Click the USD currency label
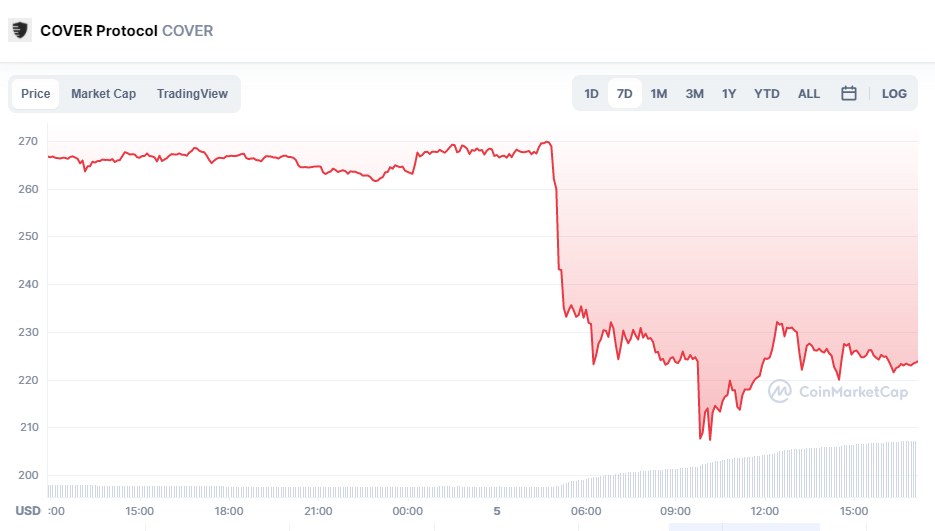The width and height of the screenshot is (935, 531). (28, 511)
